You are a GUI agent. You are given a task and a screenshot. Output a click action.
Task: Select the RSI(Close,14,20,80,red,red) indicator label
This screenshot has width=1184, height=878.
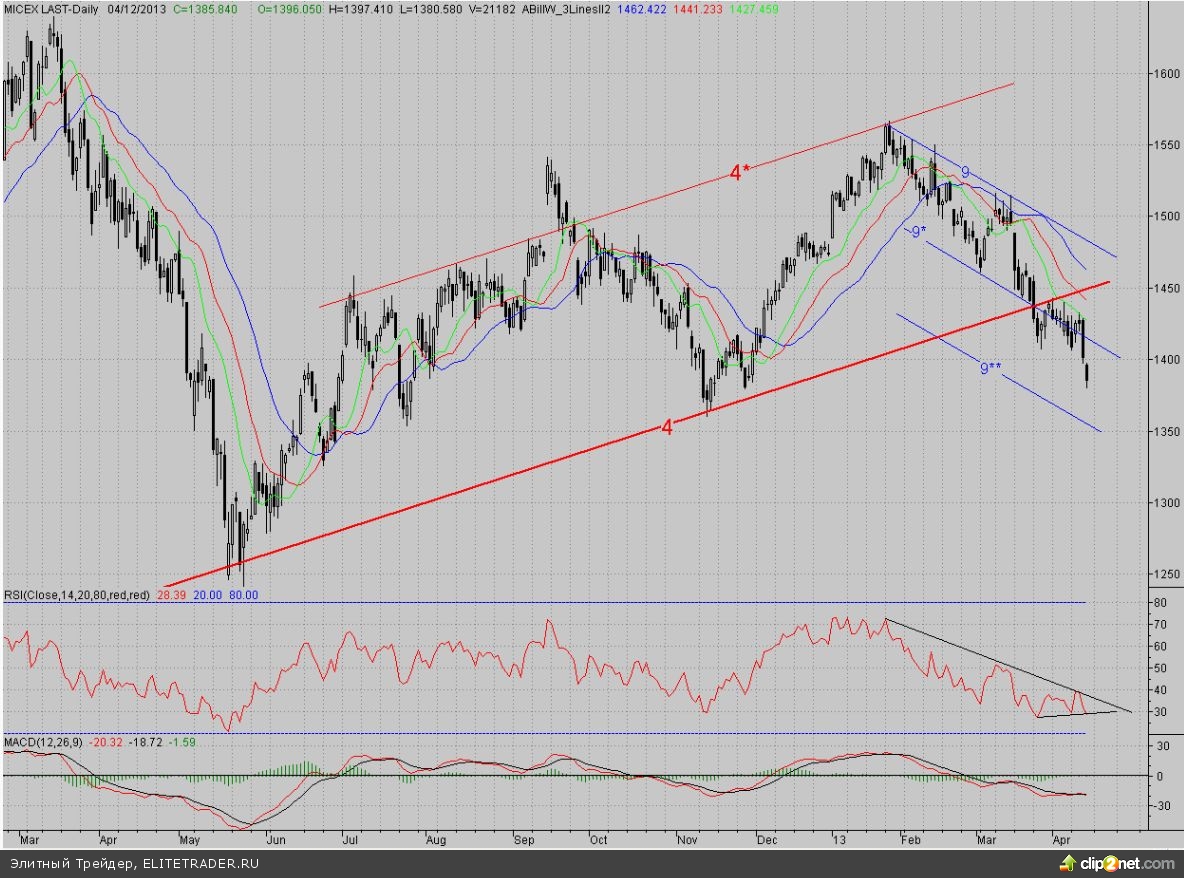click(x=77, y=594)
